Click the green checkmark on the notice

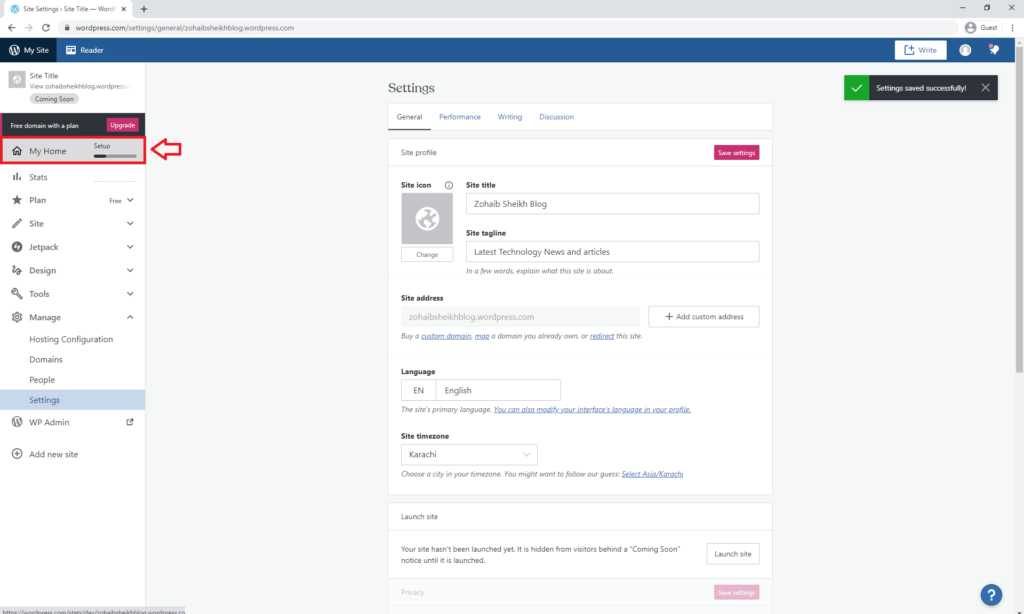[856, 88]
